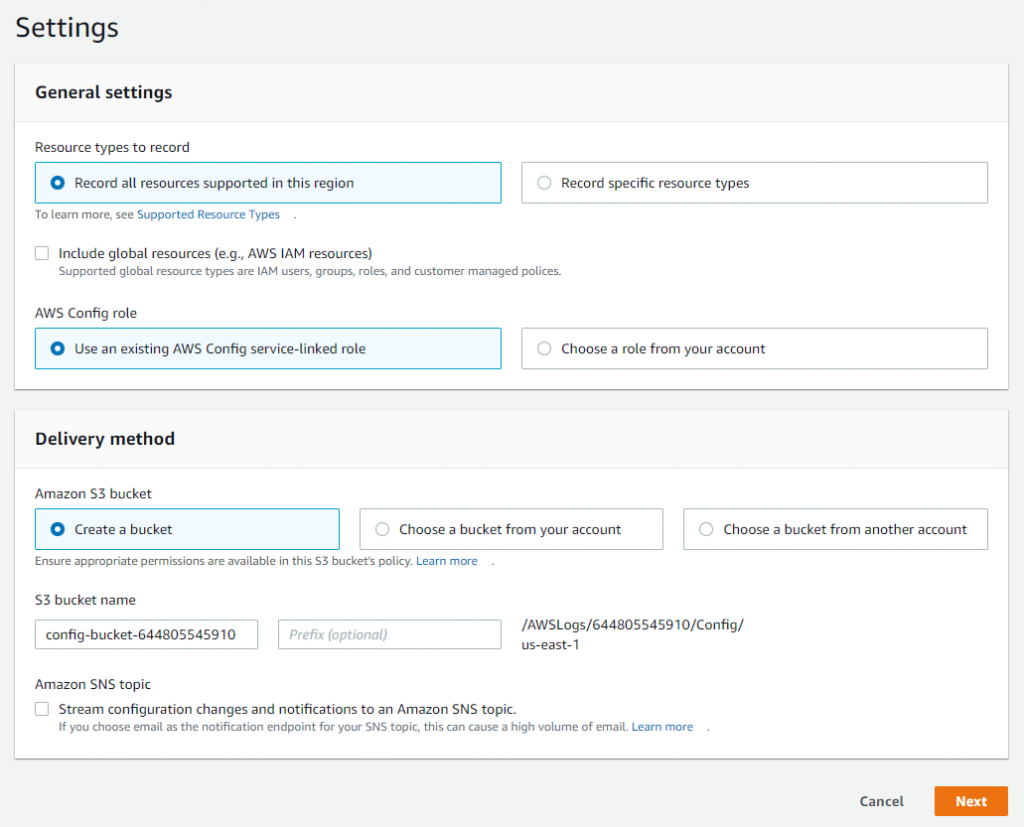This screenshot has height=827, width=1024.
Task: Click the General settings section header
Action: [104, 92]
